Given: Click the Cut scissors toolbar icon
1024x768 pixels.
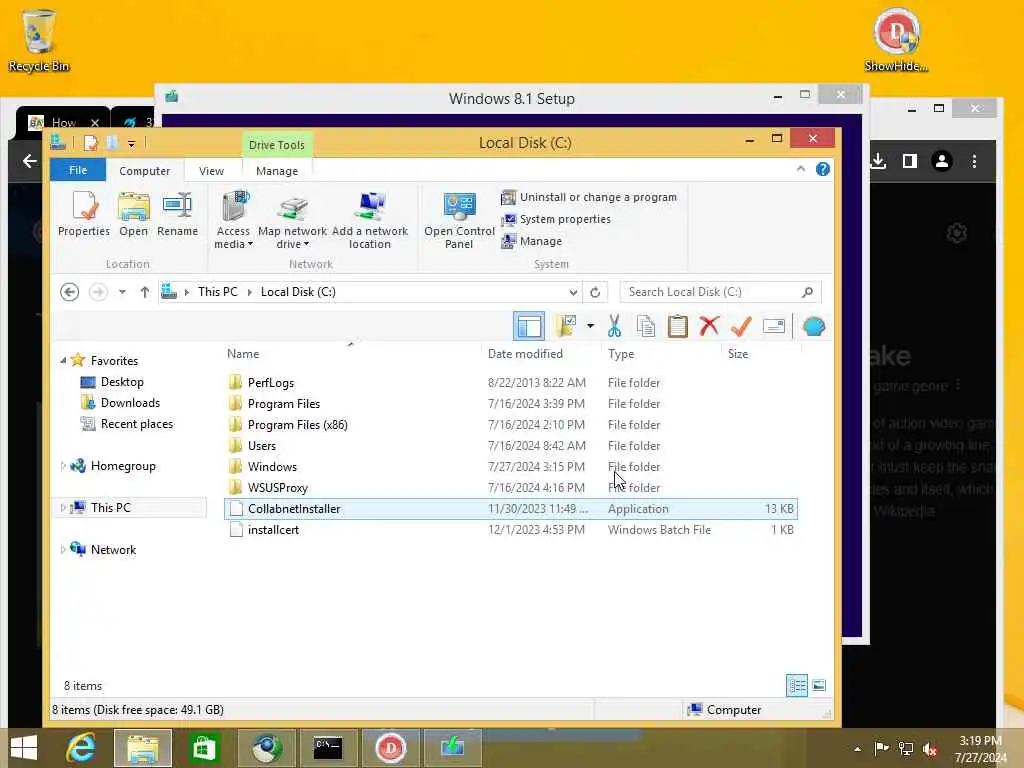Looking at the screenshot, I should 614,326.
